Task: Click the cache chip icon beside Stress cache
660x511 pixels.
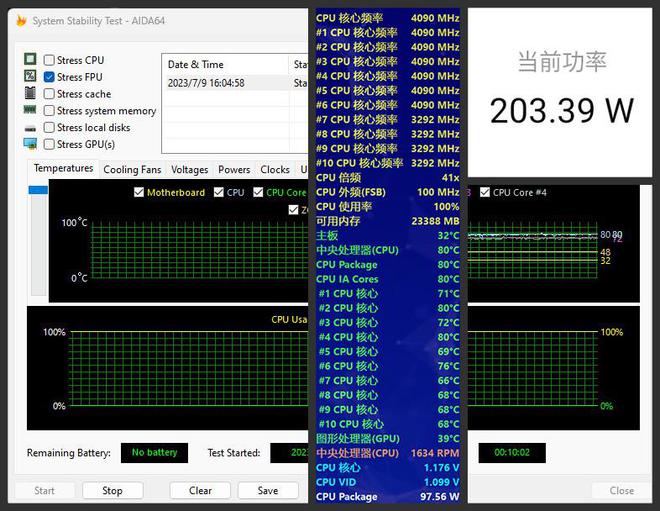Action: click(30, 93)
